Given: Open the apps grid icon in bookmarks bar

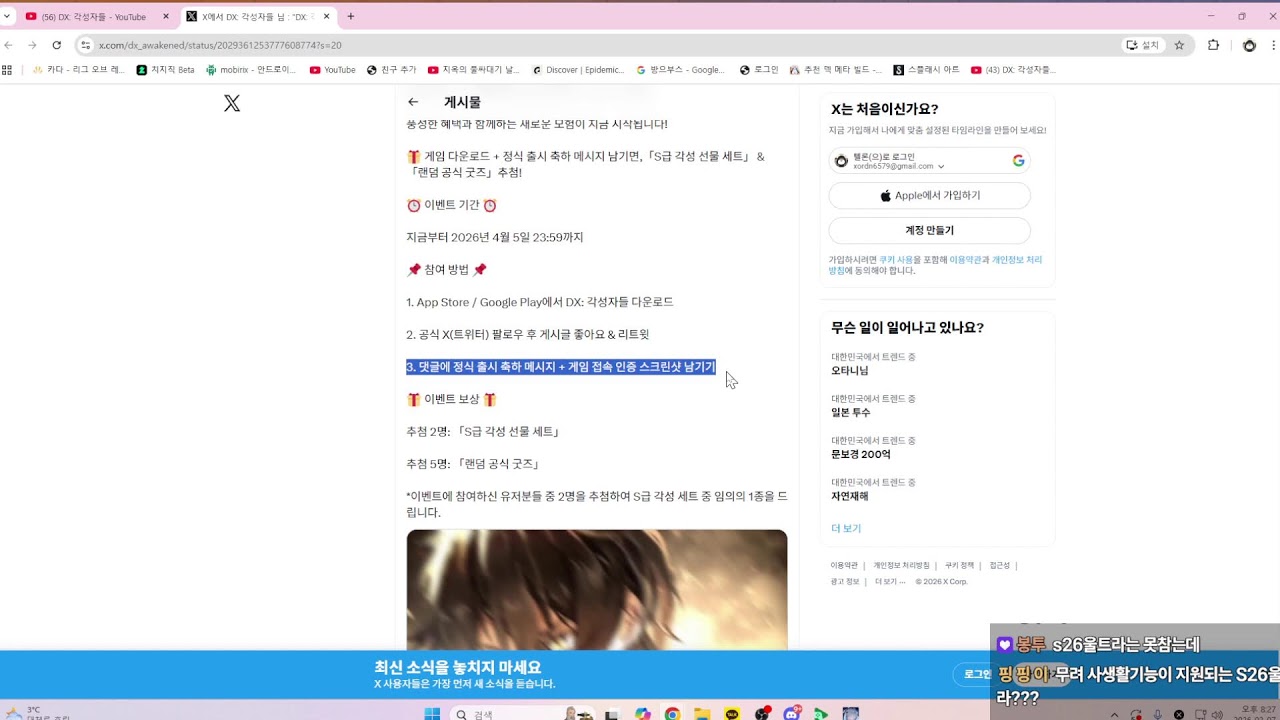Looking at the screenshot, I should pos(8,70).
